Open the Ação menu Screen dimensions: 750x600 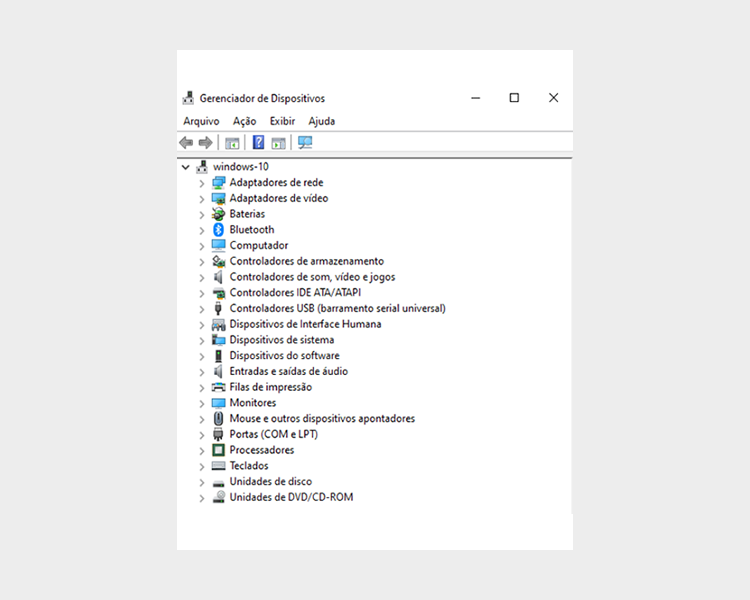pos(244,121)
